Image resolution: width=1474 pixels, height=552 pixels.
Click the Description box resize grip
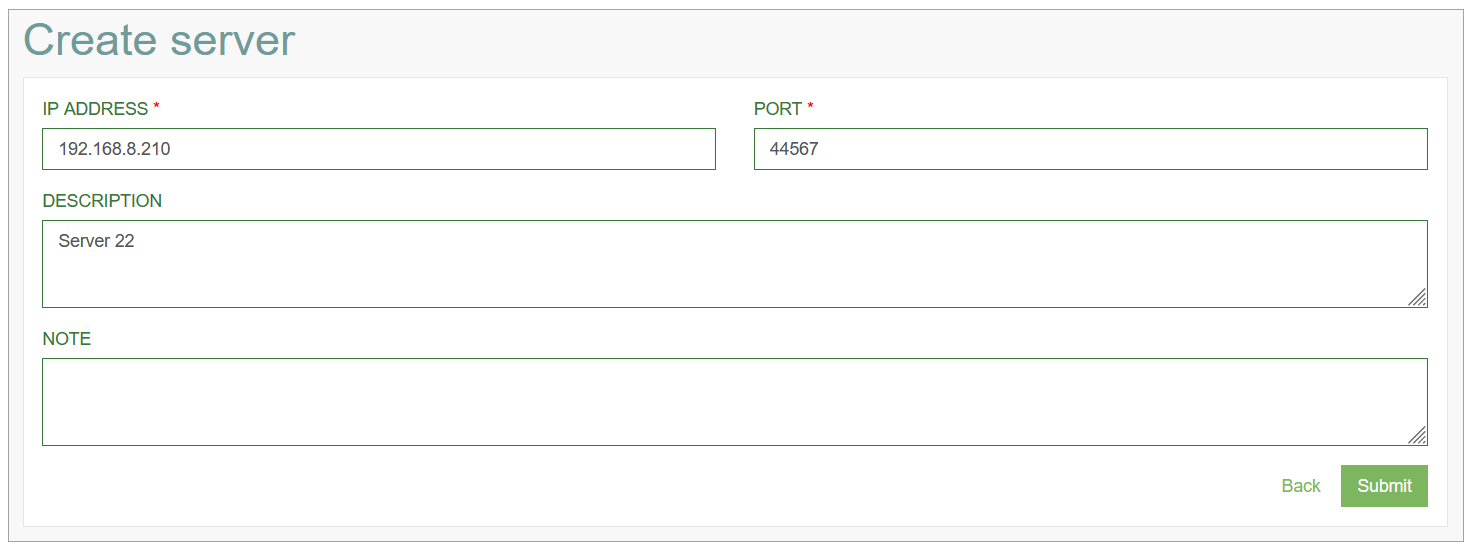[1417, 297]
